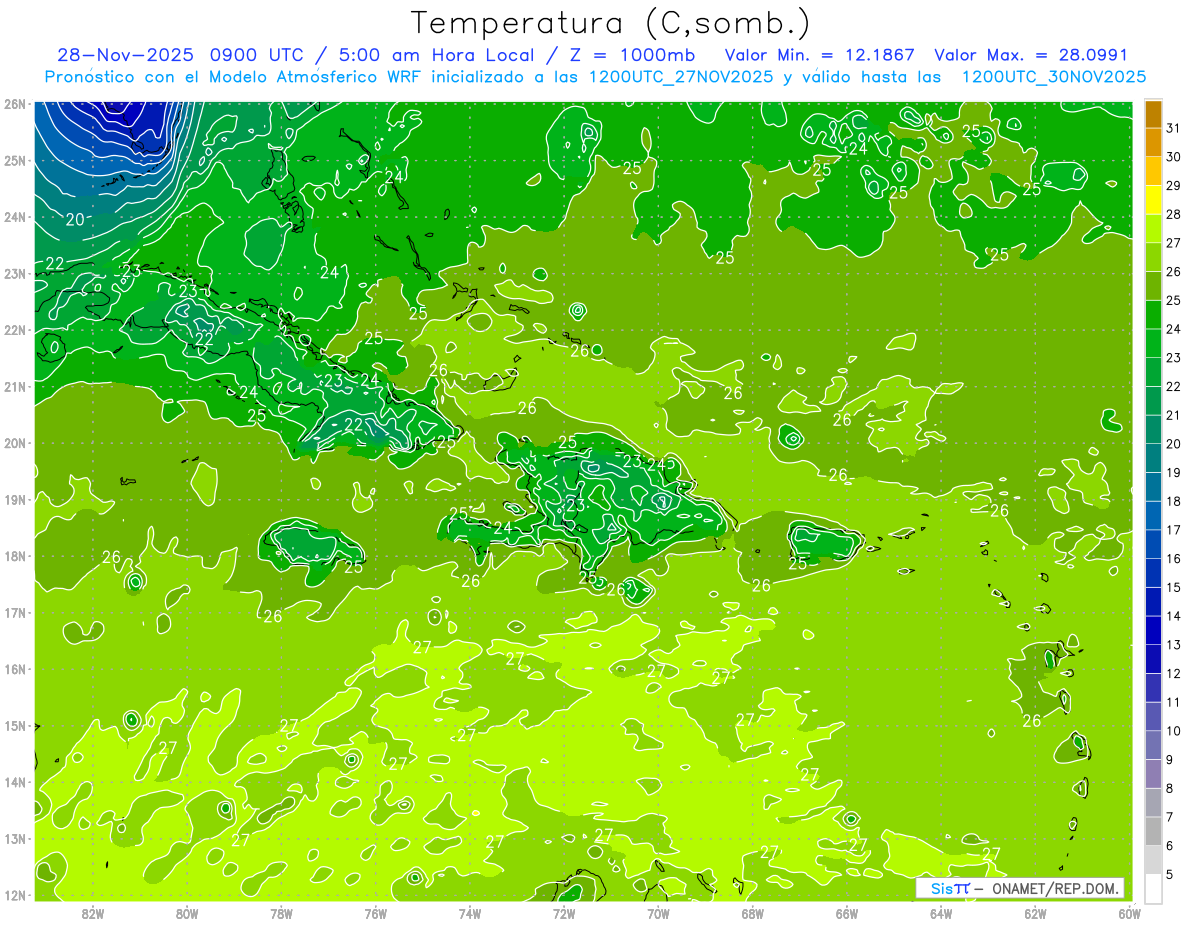Click "1200UTC_30NOV2025" valid-until time text
The image size is (1200, 927).
pos(1053,77)
